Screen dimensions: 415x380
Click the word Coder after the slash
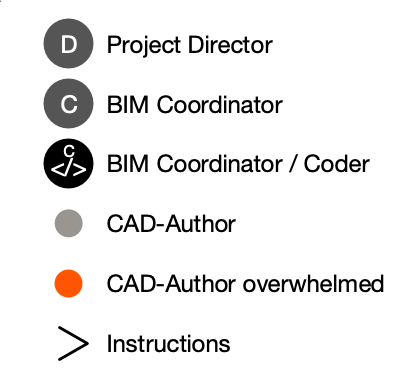pos(337,164)
